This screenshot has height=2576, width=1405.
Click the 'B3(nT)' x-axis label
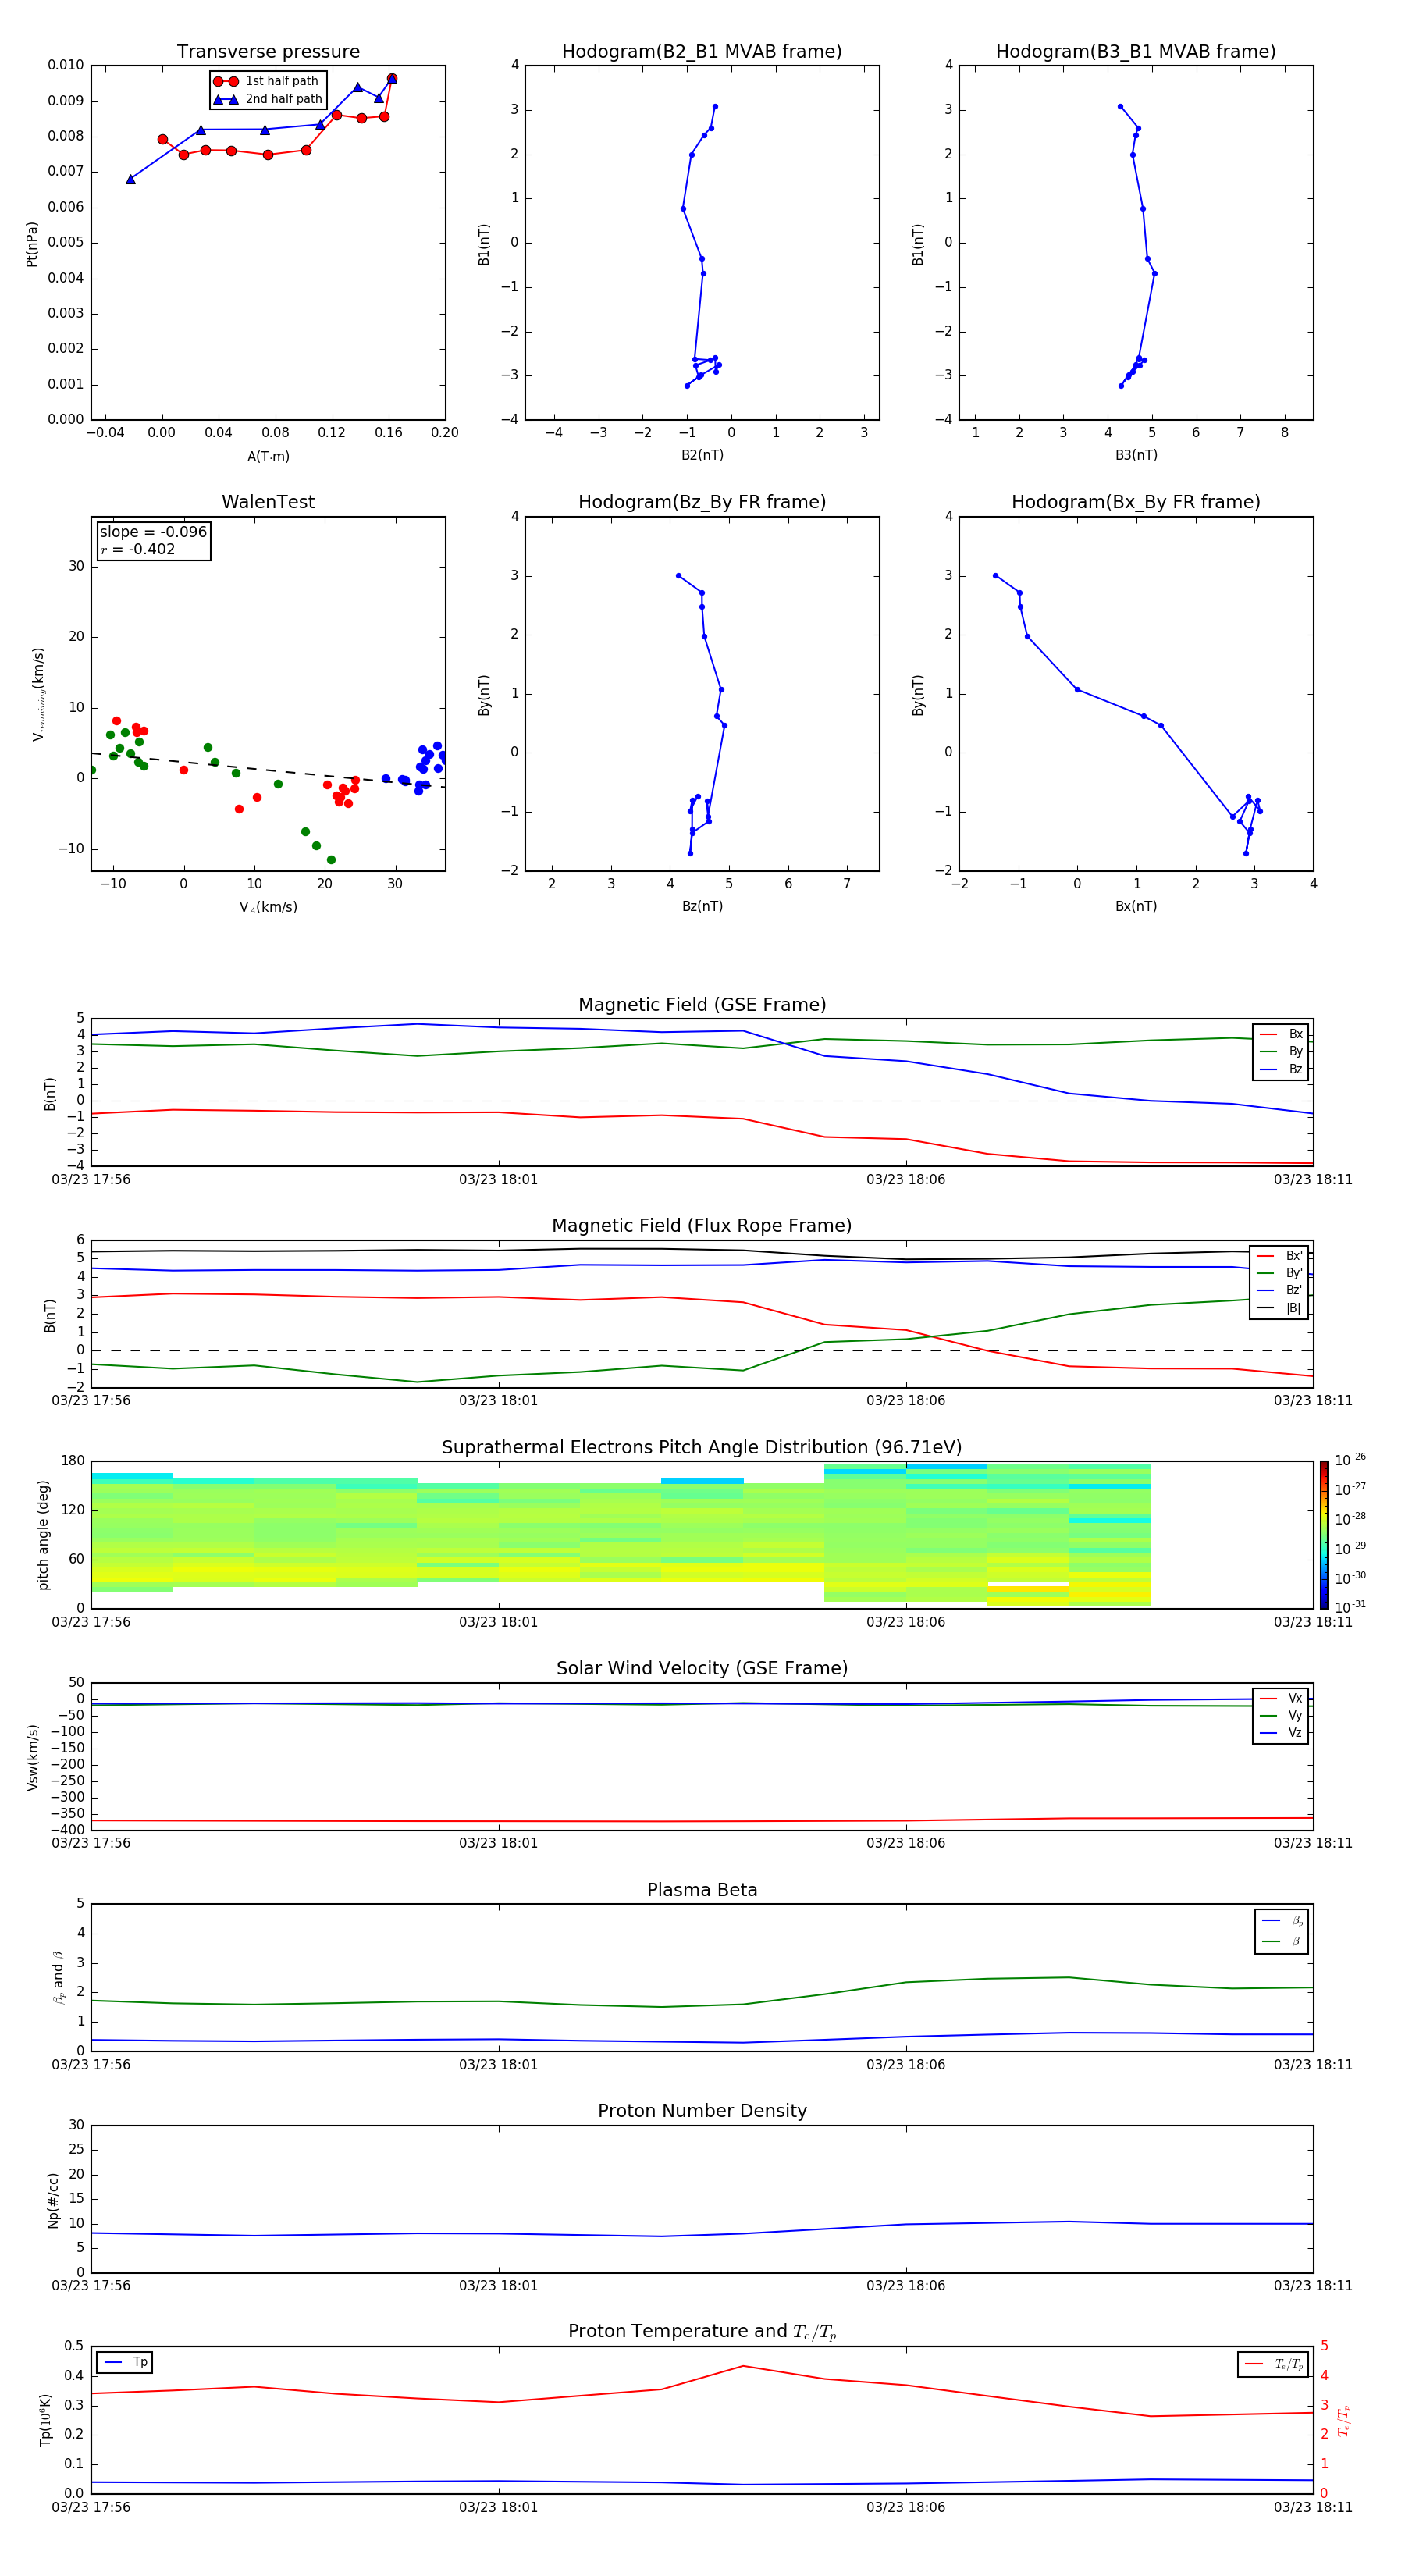1136,455
